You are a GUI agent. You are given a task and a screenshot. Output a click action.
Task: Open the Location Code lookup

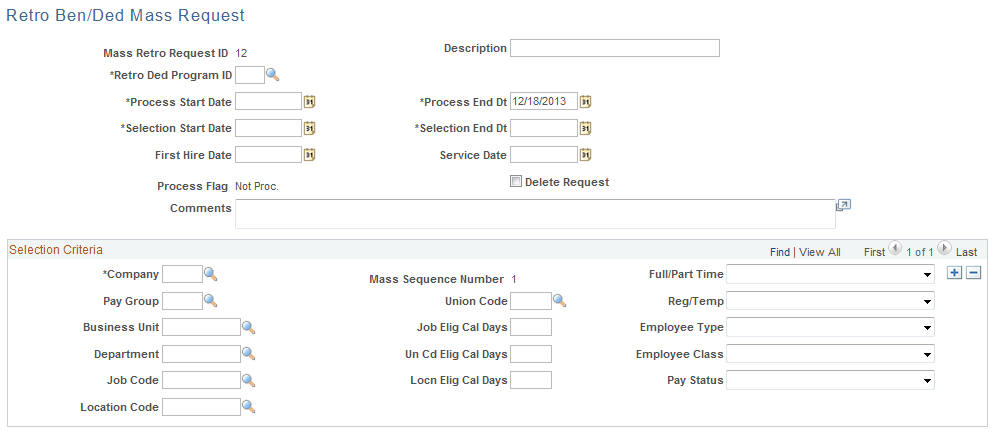tap(248, 407)
